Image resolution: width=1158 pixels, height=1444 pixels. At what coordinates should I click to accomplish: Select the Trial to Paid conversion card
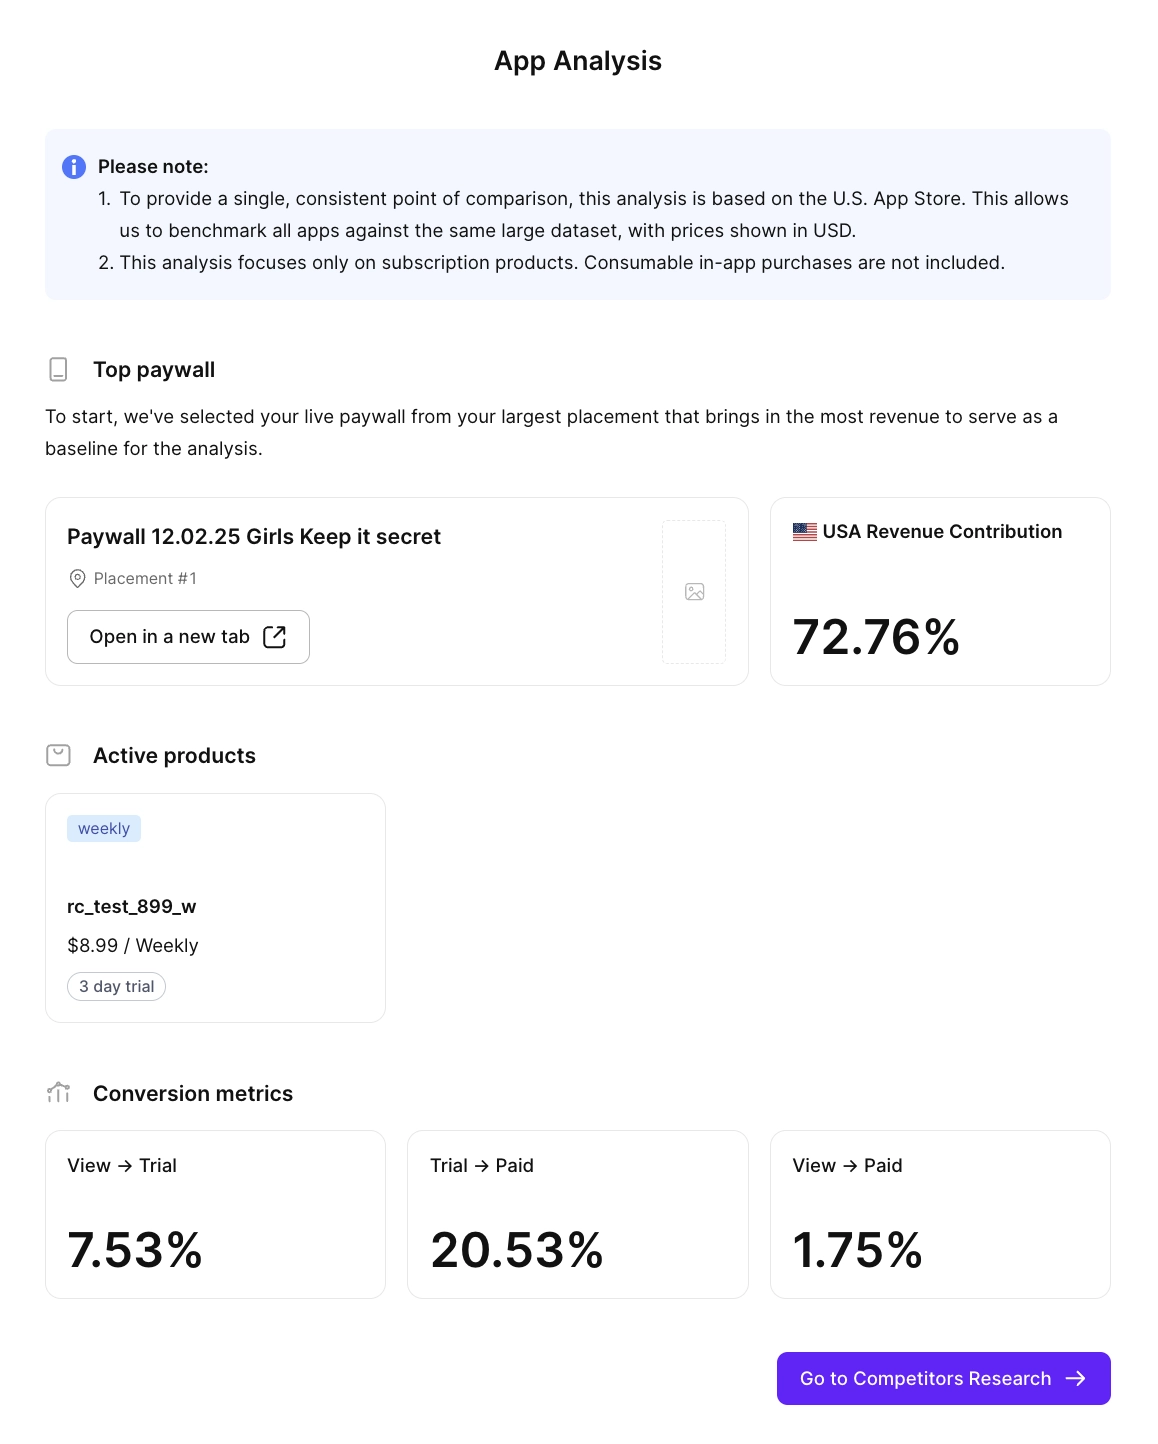coord(578,1214)
